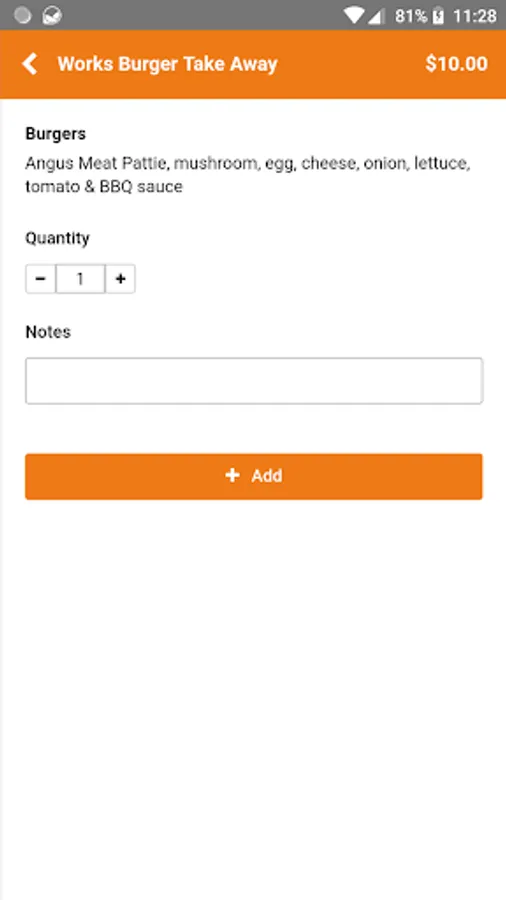Tap the burger ingredients description
This screenshot has width=506, height=900.
[248, 175]
